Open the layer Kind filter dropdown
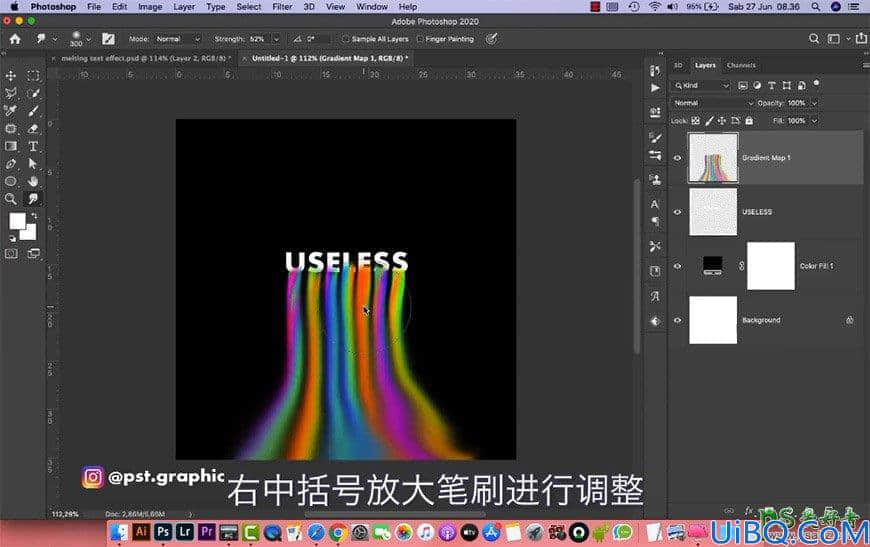 click(701, 85)
